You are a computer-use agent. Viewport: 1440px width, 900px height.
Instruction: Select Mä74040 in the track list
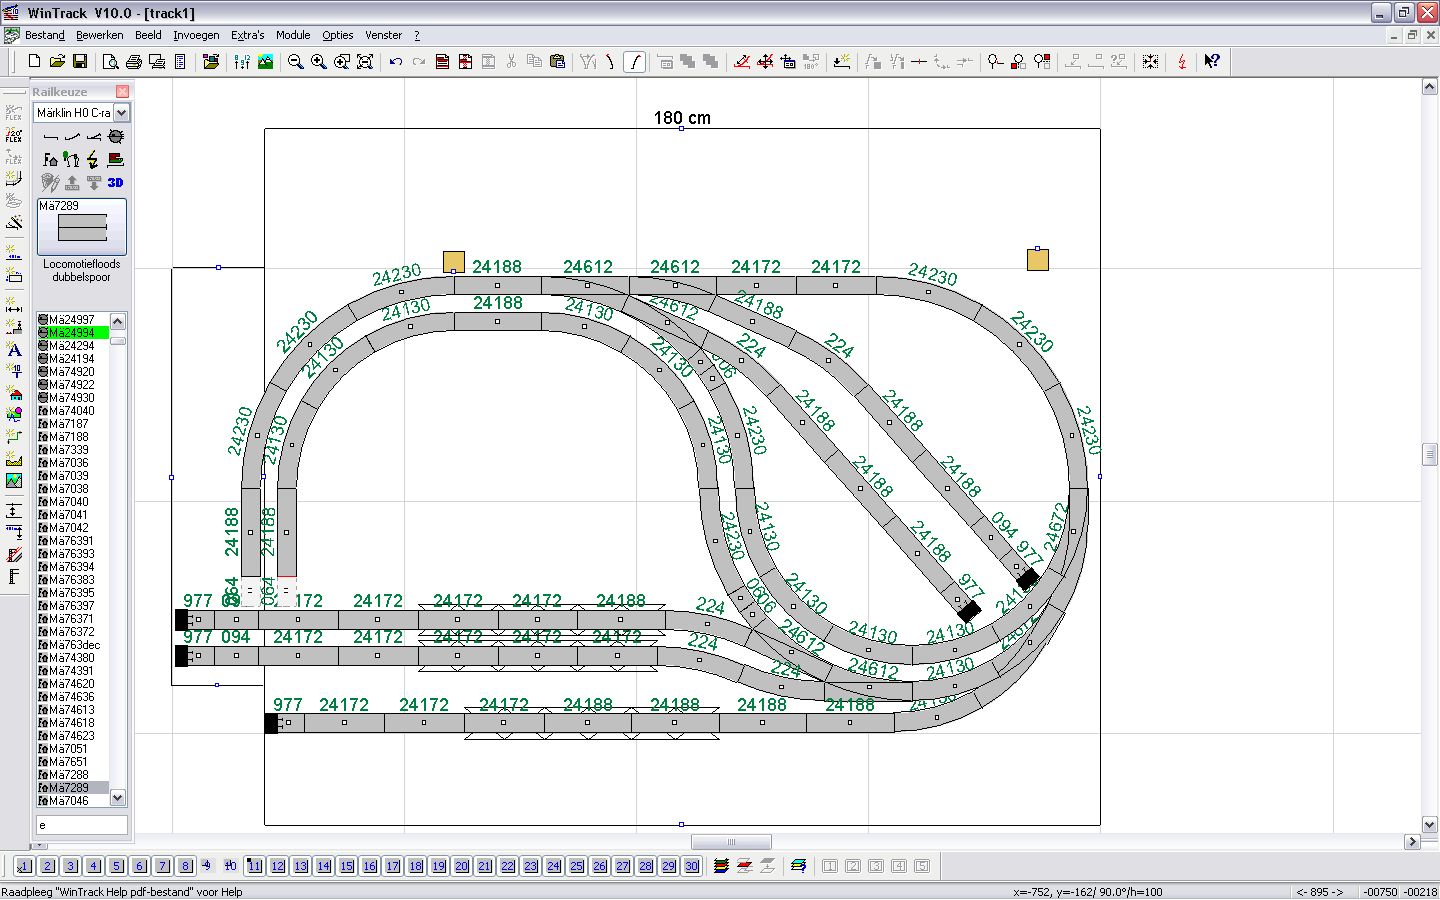pyautogui.click(x=72, y=411)
